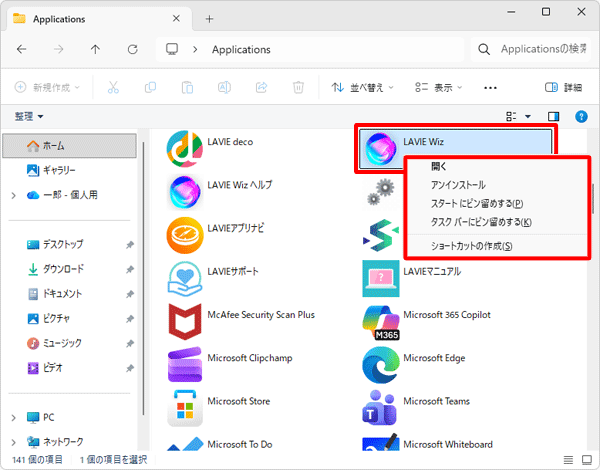Click the rename toolbar icon
The height and width of the screenshot is (470, 600).
[x=224, y=88]
